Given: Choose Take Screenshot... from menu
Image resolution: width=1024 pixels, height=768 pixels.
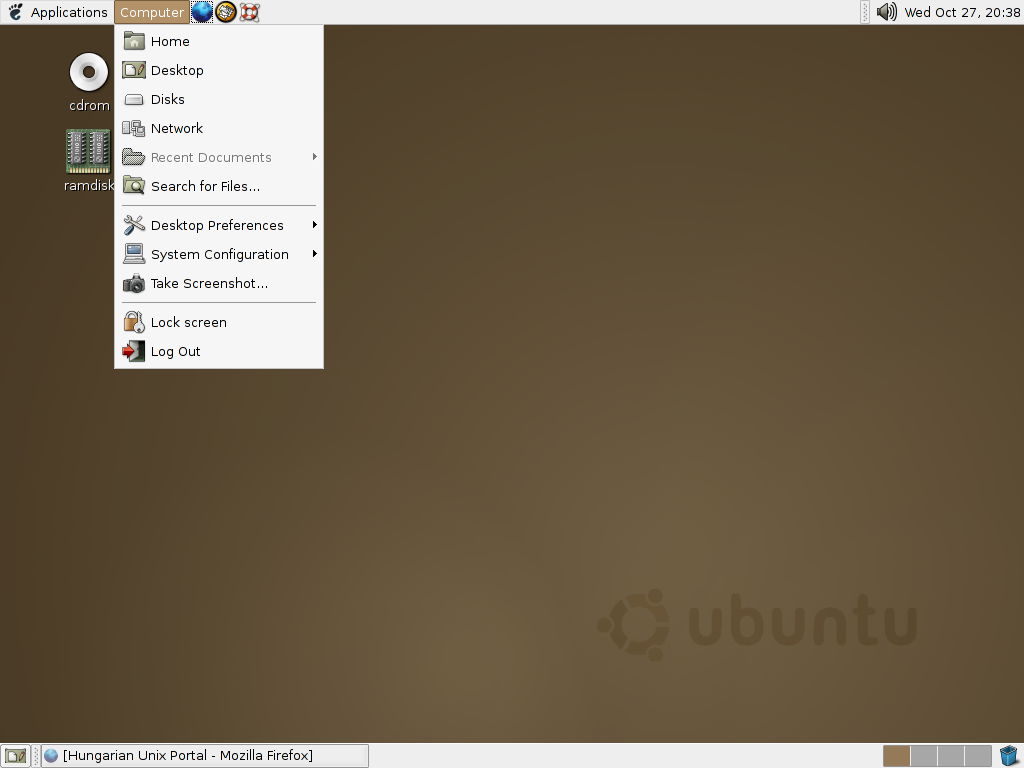Looking at the screenshot, I should 219,283.
